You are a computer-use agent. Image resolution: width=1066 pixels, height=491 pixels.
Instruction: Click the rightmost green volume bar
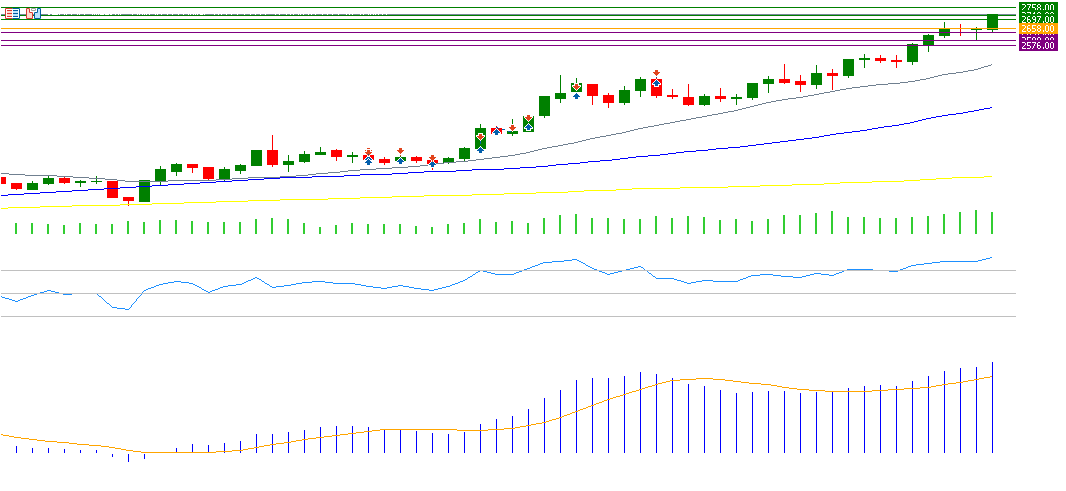(x=992, y=223)
